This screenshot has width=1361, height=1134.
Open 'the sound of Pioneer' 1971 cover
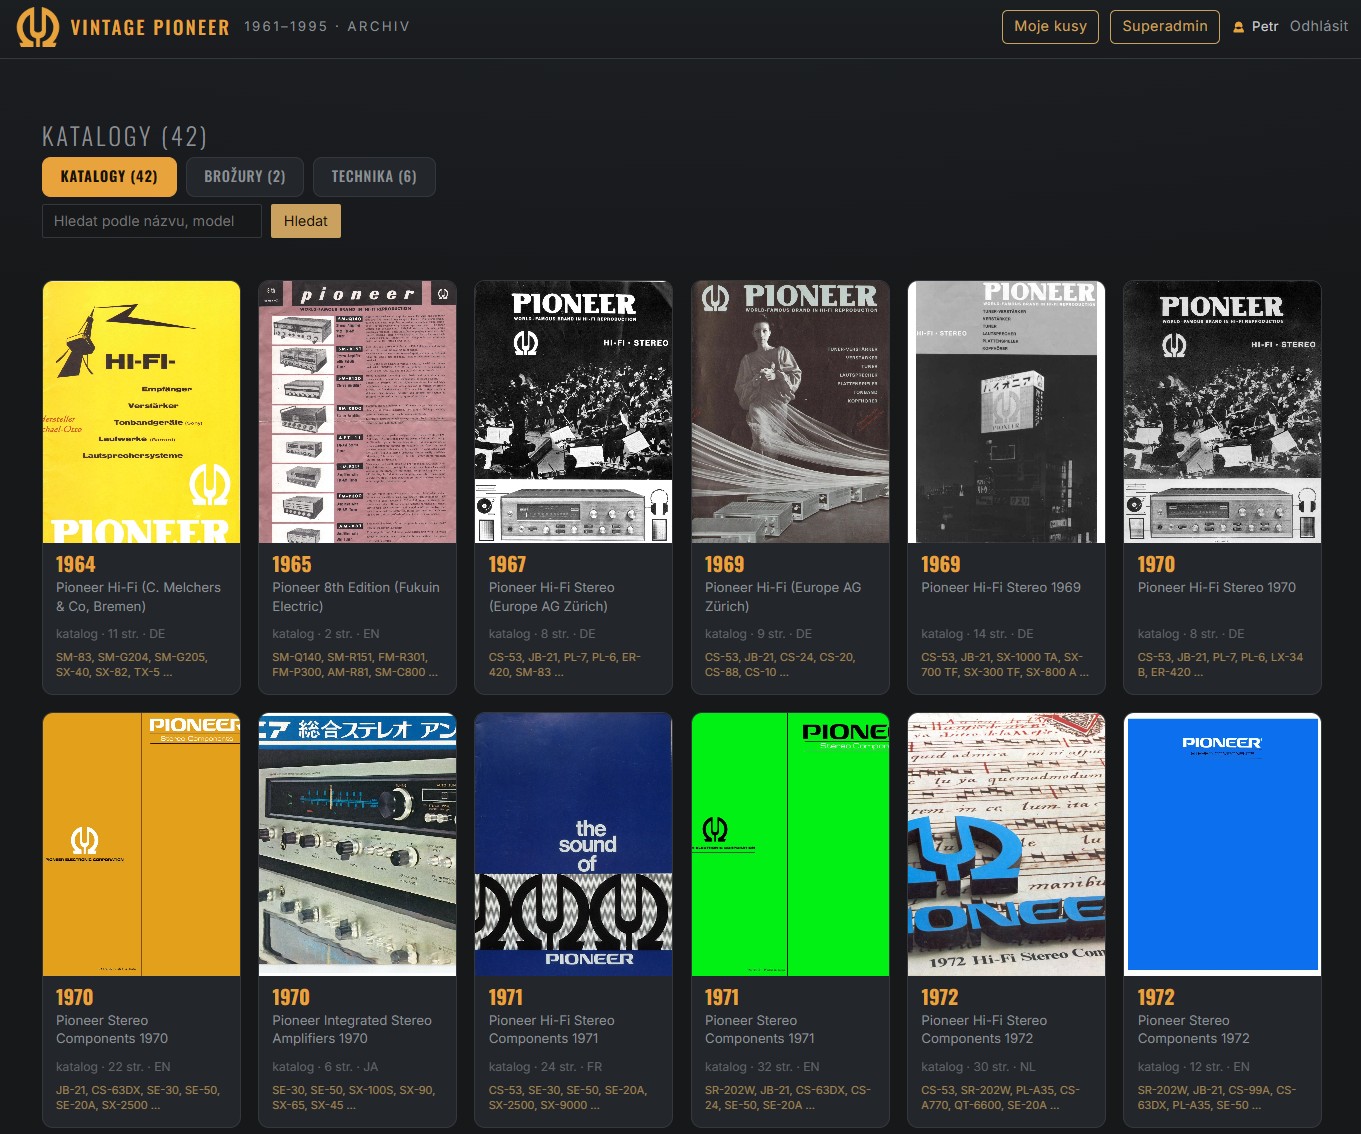tap(573, 845)
